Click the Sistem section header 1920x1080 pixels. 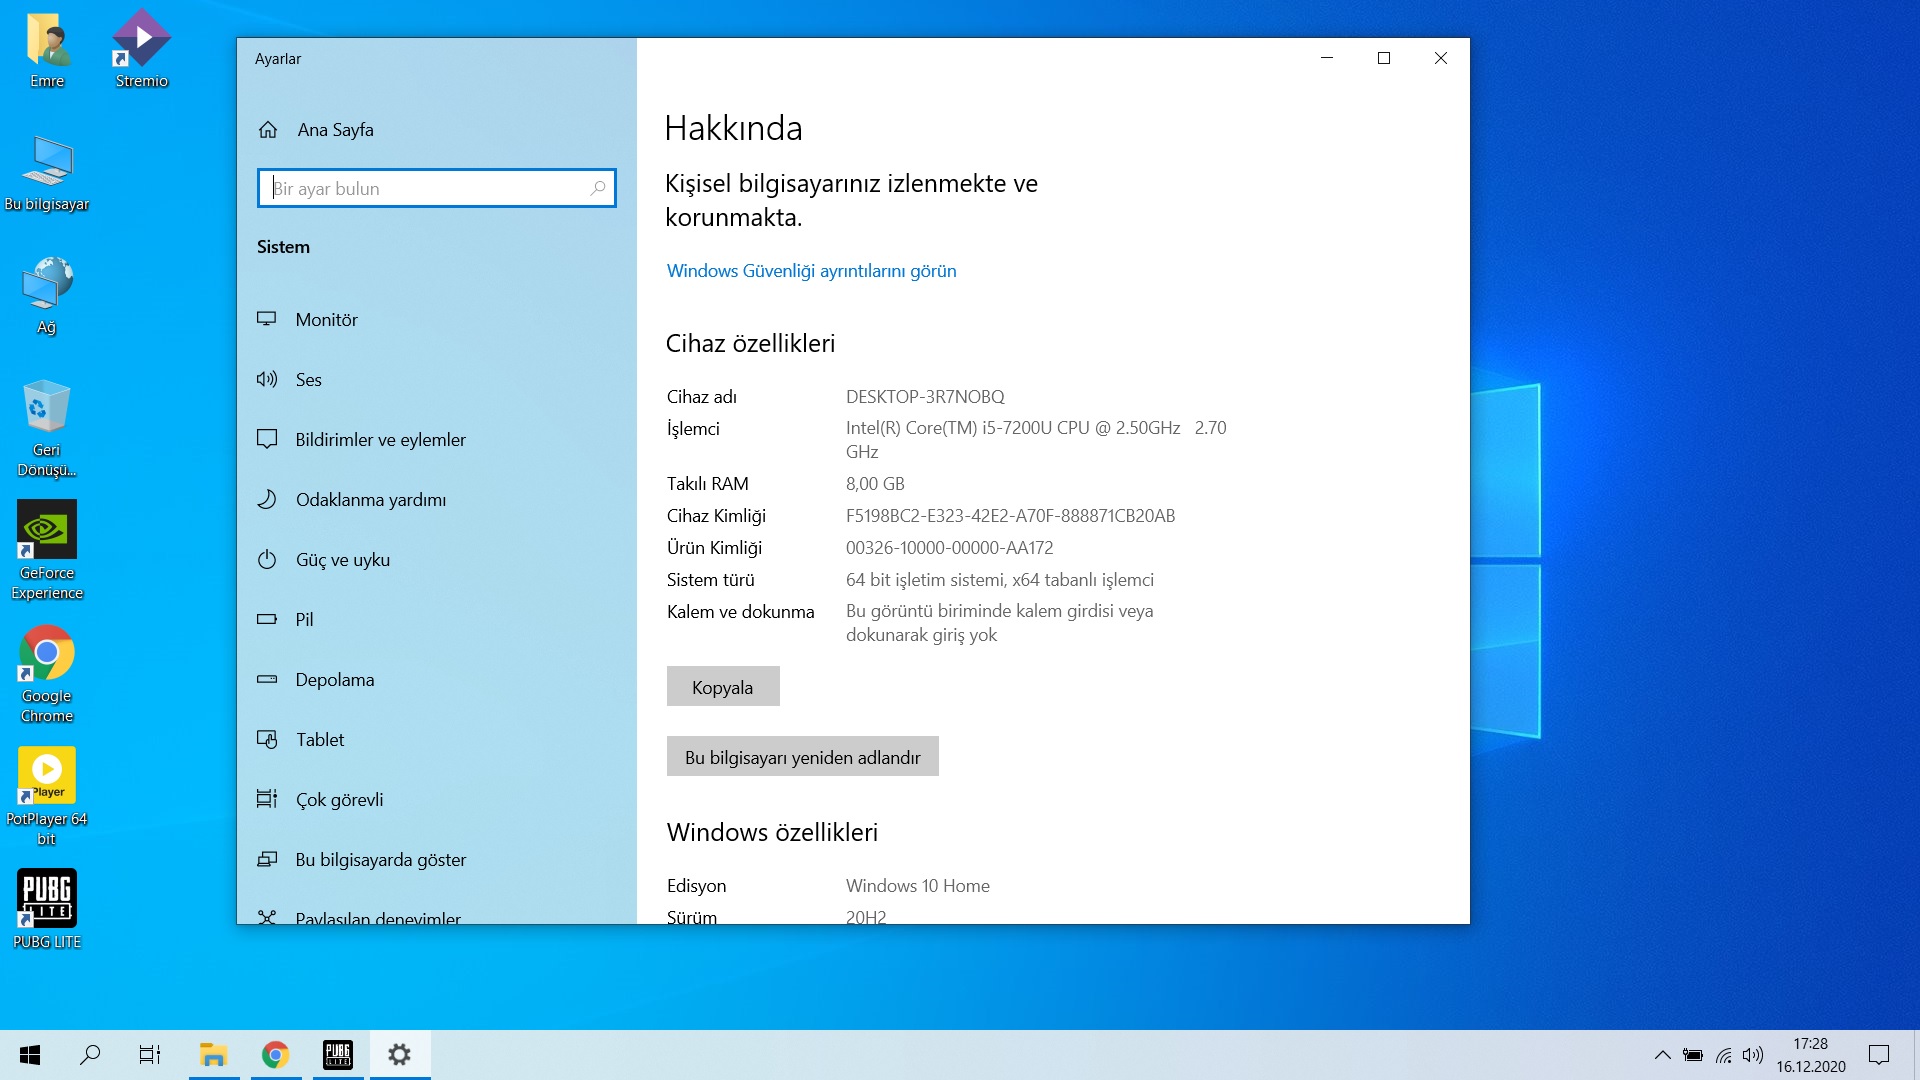click(x=283, y=247)
